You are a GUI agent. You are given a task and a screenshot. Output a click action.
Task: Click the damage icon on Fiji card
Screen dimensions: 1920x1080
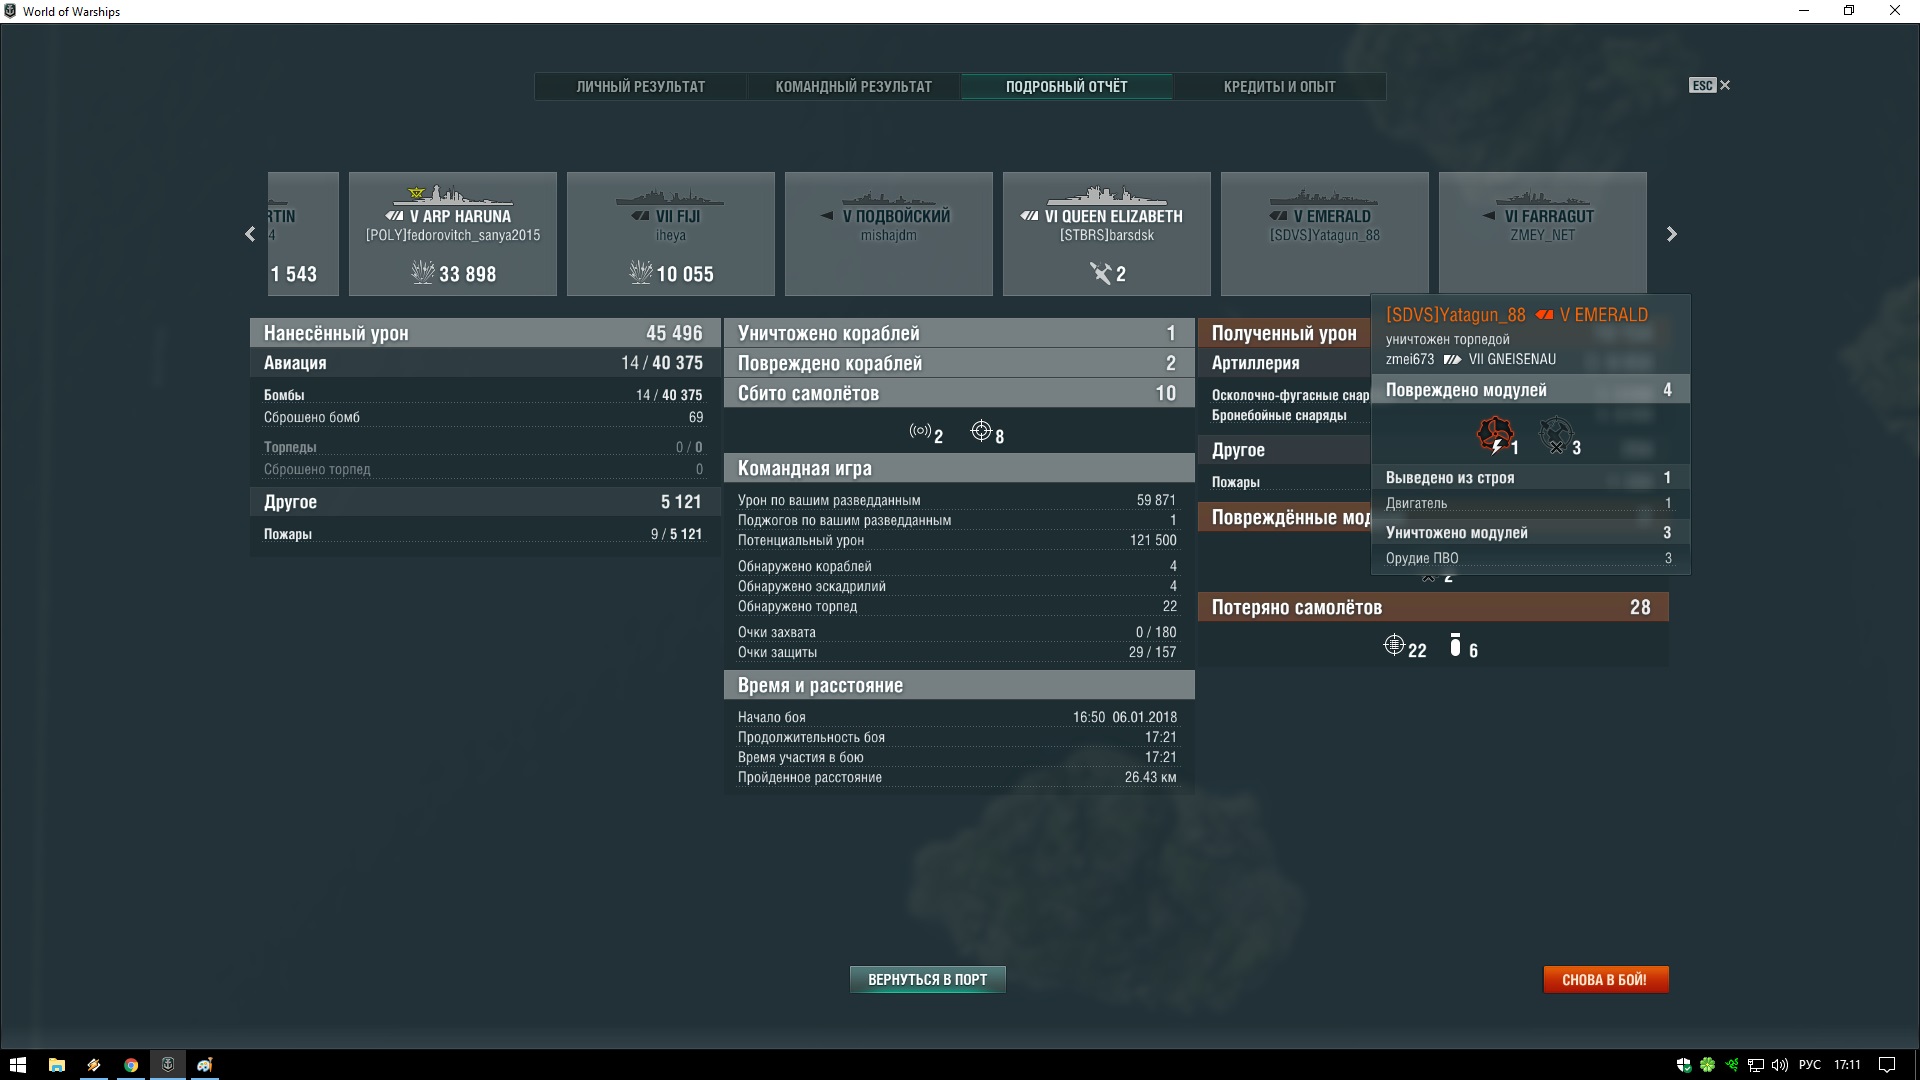point(641,272)
